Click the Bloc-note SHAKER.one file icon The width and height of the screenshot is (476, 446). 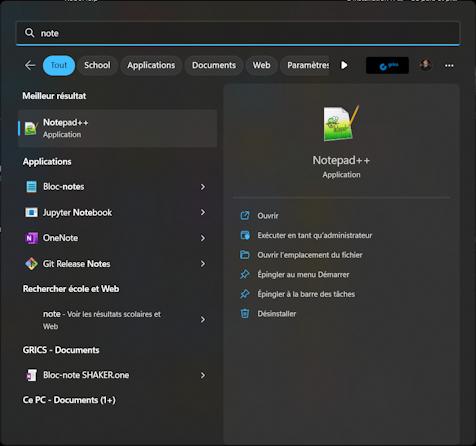[x=31, y=375]
